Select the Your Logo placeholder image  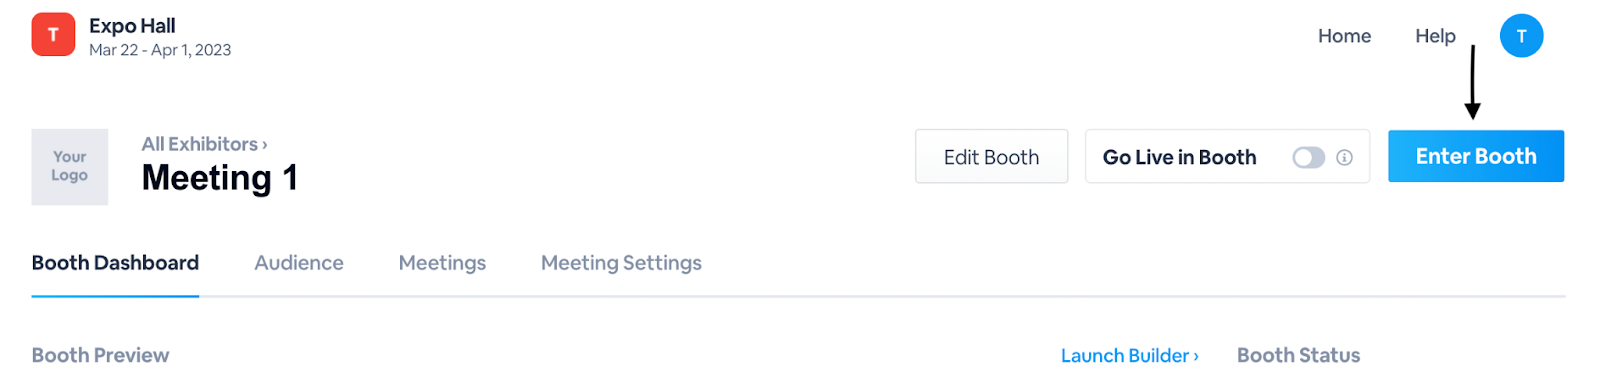point(70,167)
